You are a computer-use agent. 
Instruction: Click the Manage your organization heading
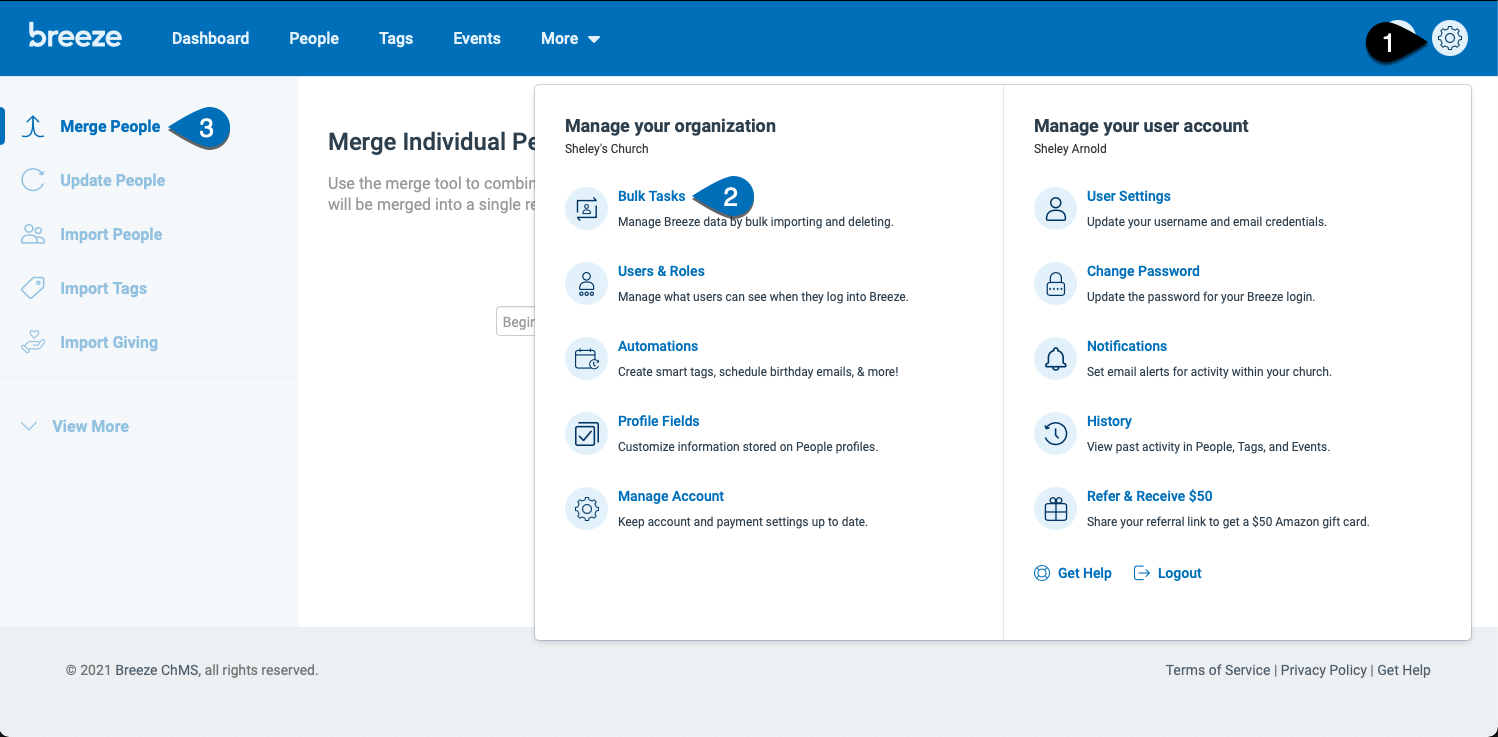coord(670,126)
